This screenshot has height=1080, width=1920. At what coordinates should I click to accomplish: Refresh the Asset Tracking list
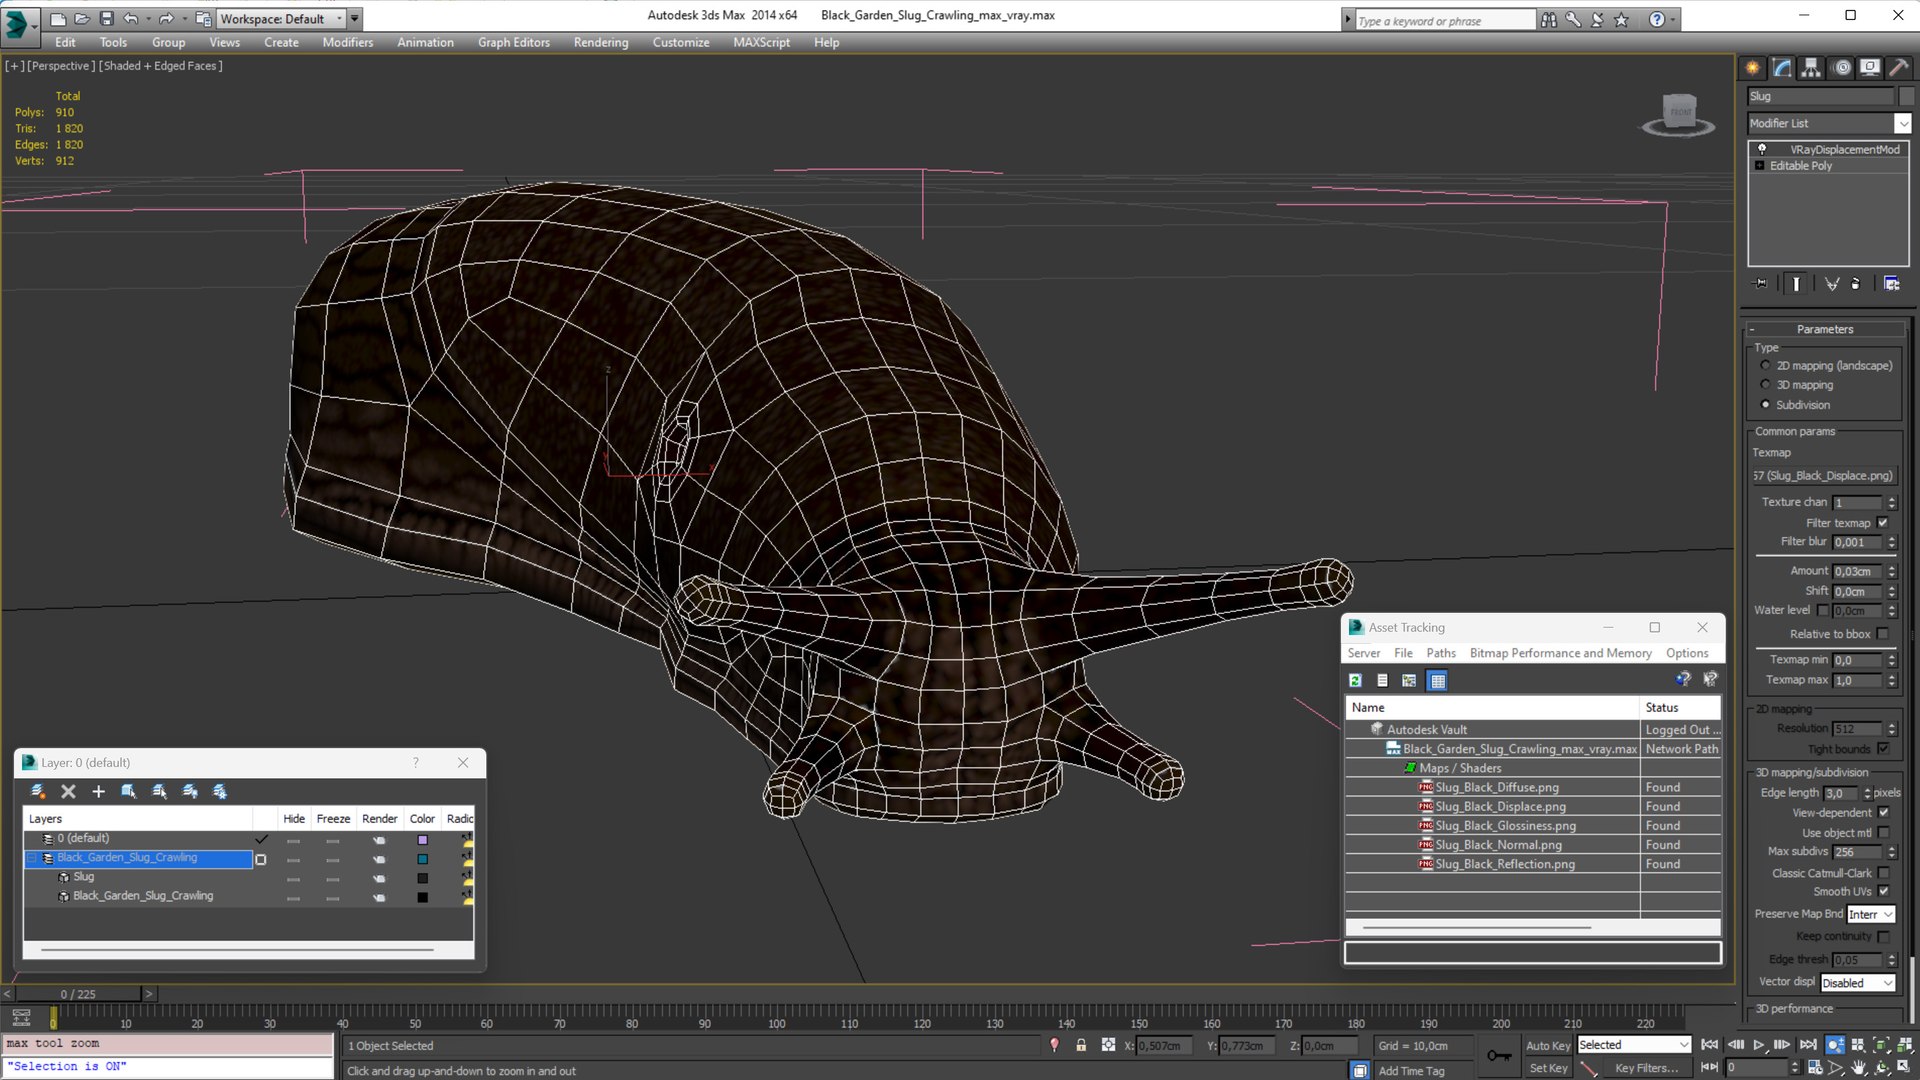[x=1355, y=681]
